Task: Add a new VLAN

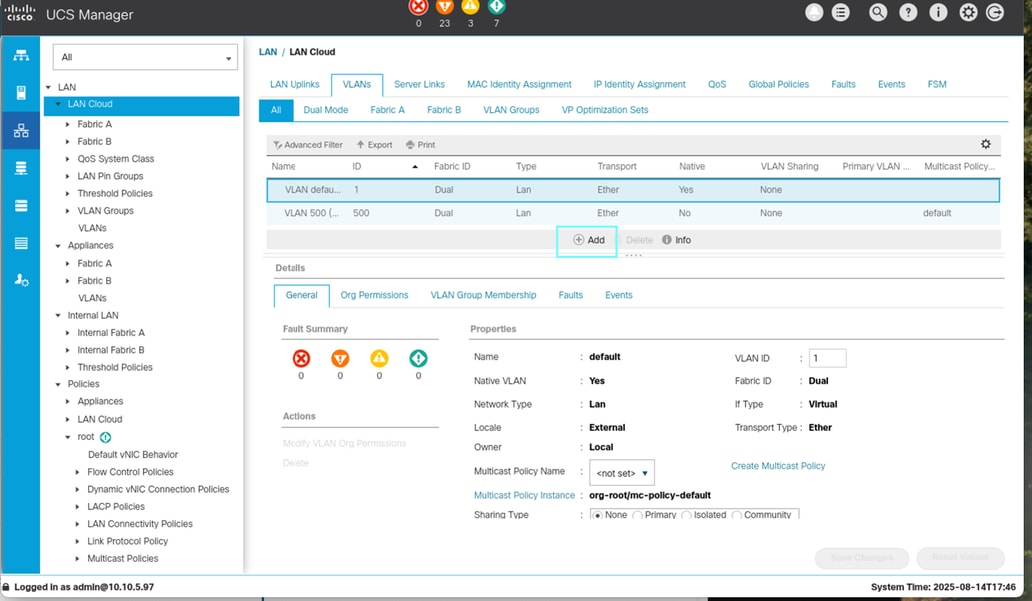Action: pyautogui.click(x=588, y=240)
